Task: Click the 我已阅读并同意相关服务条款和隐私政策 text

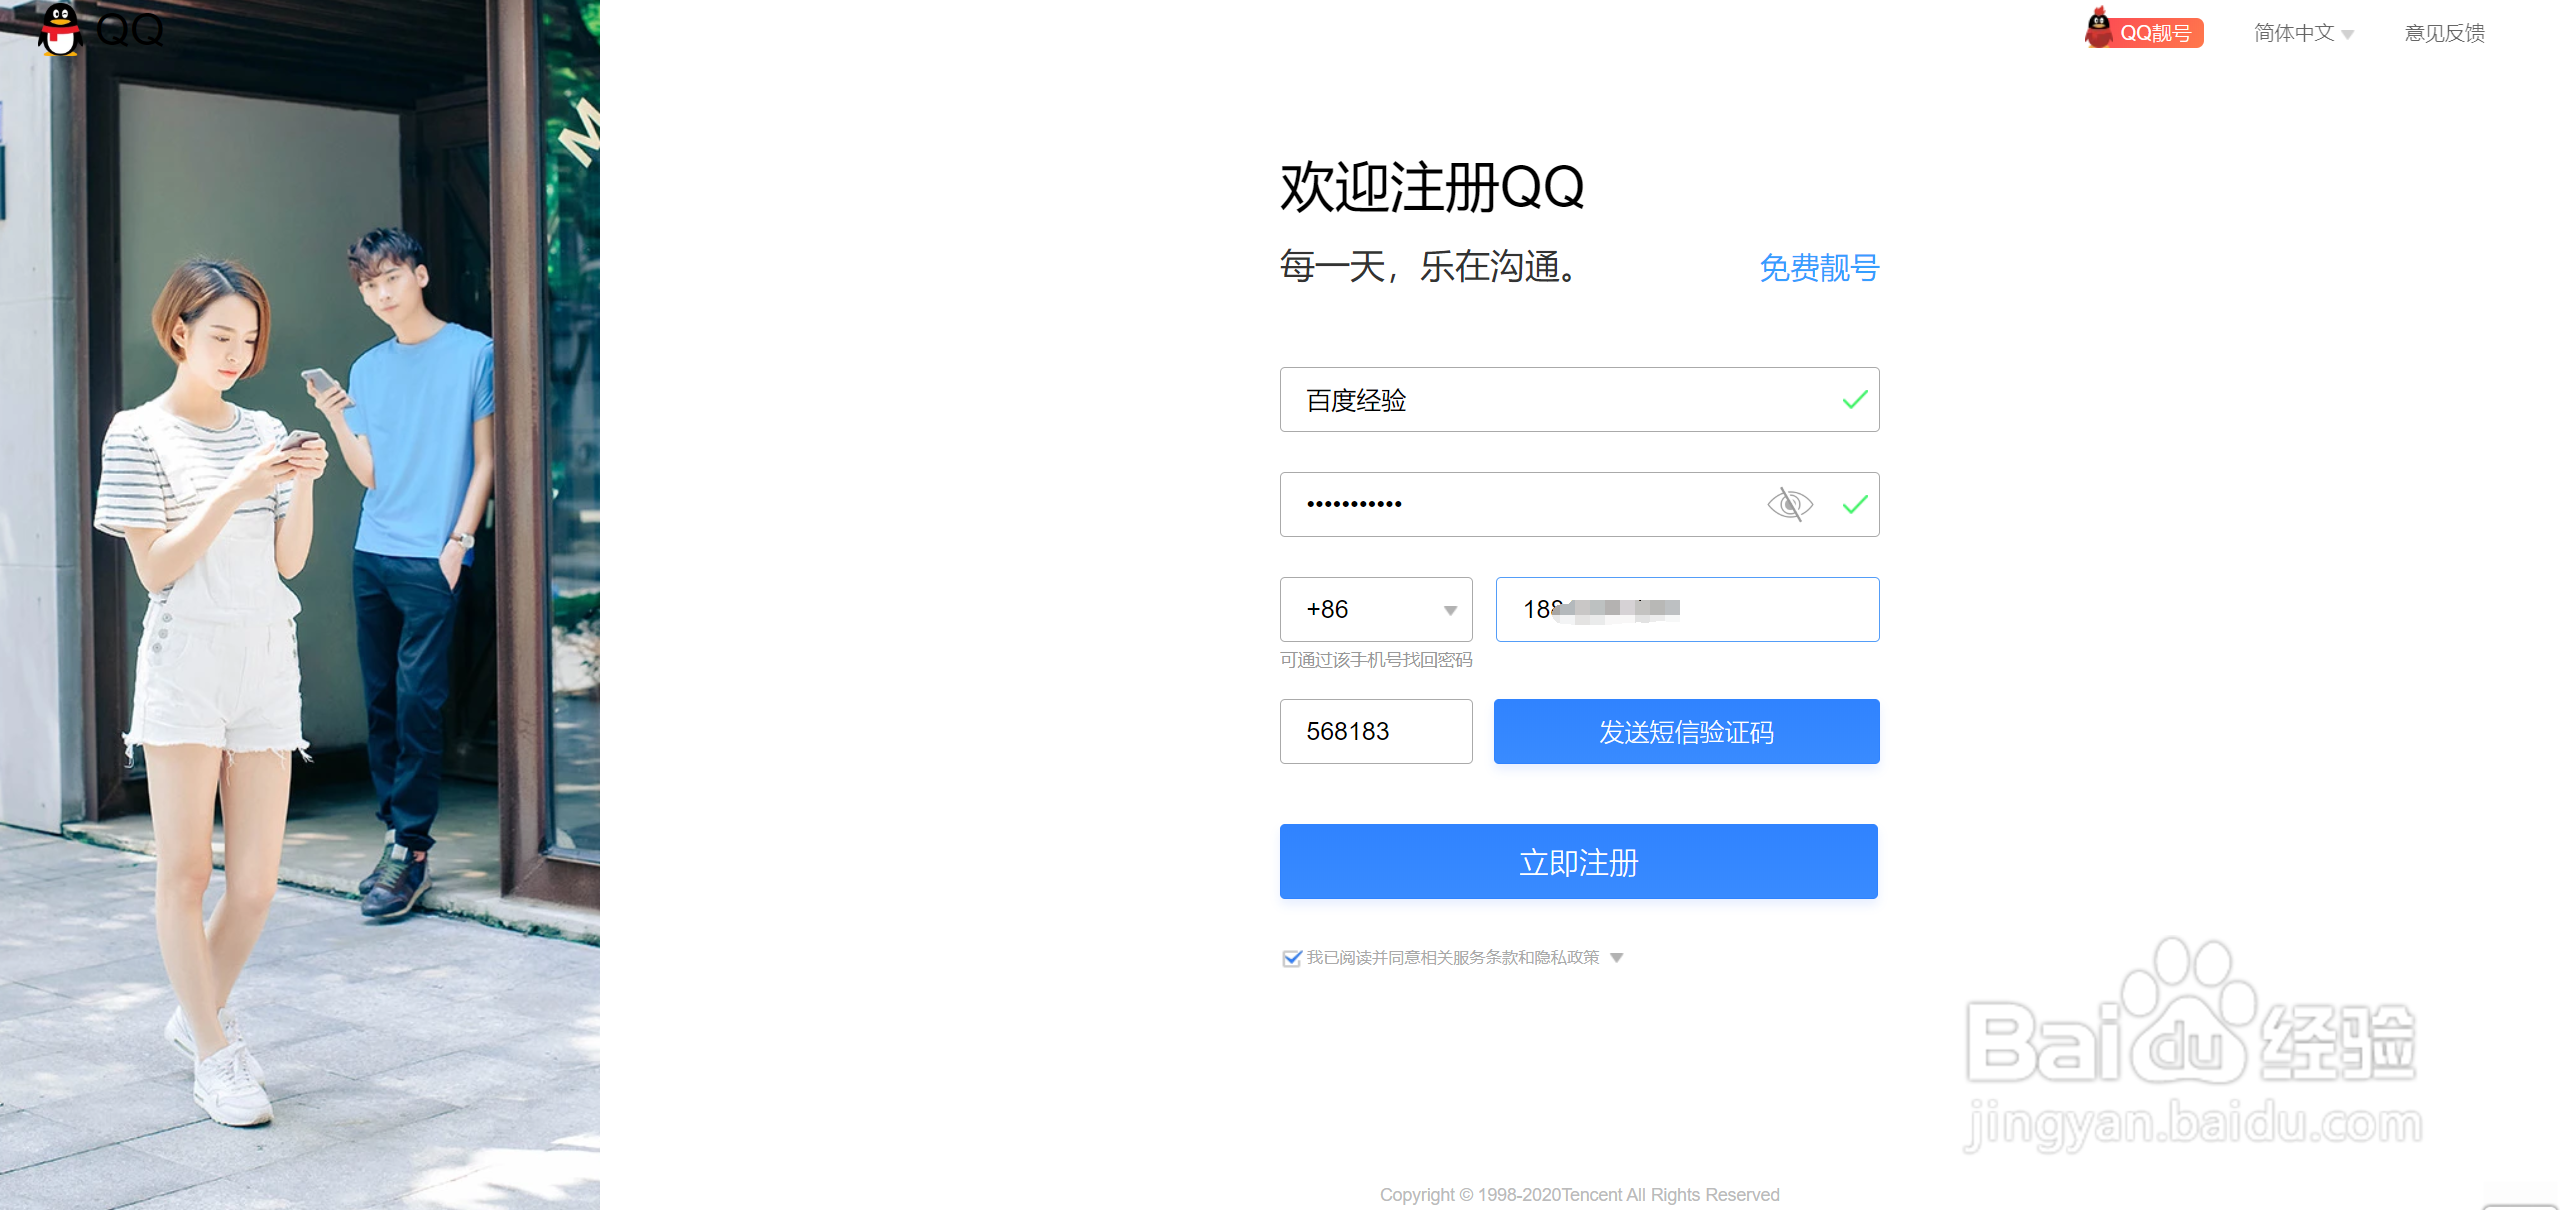Action: tap(1453, 958)
